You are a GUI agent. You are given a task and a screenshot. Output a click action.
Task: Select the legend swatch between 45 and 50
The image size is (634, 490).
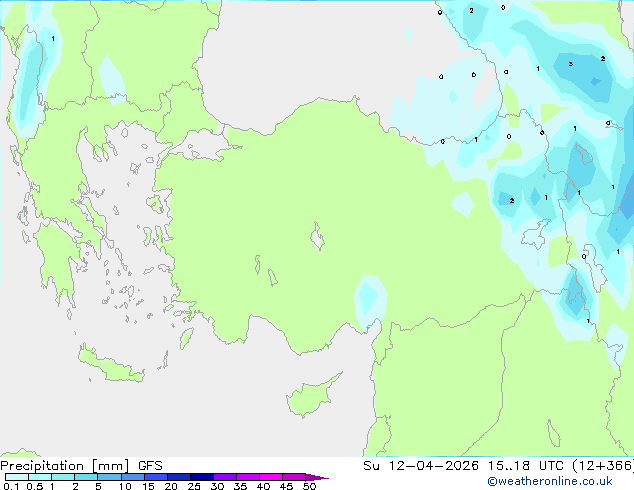click(x=294, y=477)
